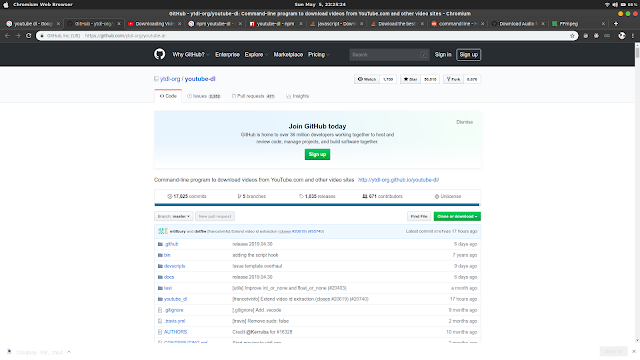The image size is (640, 360).
Task: Click the header Sign up button
Action: [x=469, y=55]
